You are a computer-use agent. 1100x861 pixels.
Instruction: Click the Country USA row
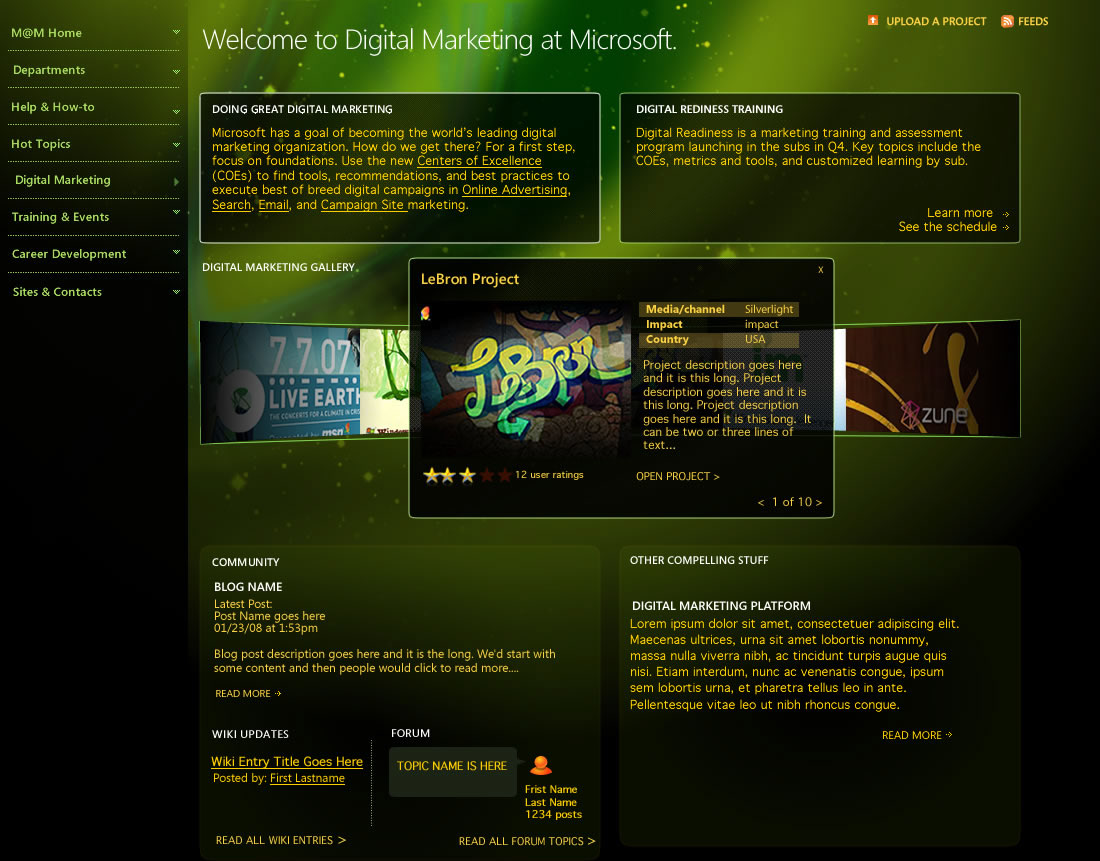(x=718, y=340)
